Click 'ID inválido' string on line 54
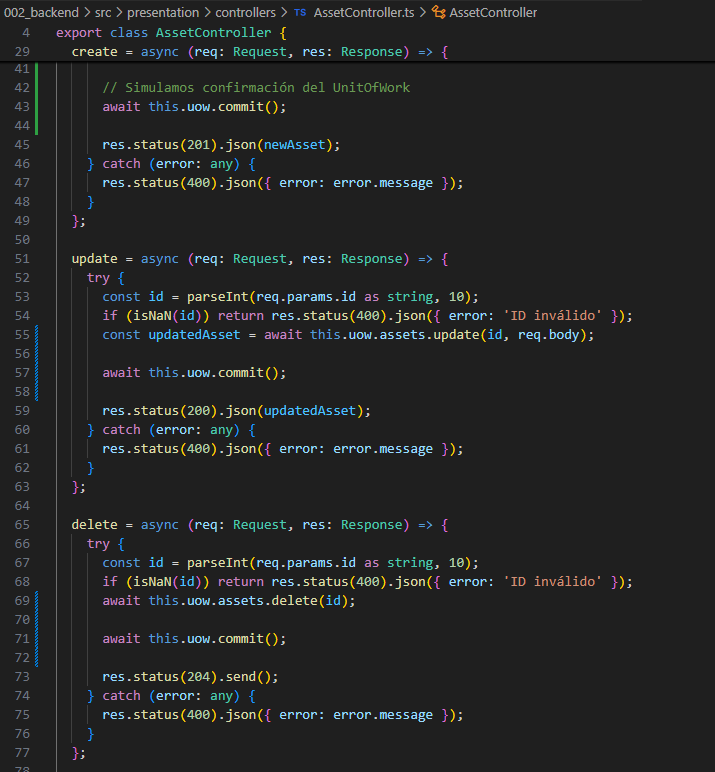 point(552,316)
